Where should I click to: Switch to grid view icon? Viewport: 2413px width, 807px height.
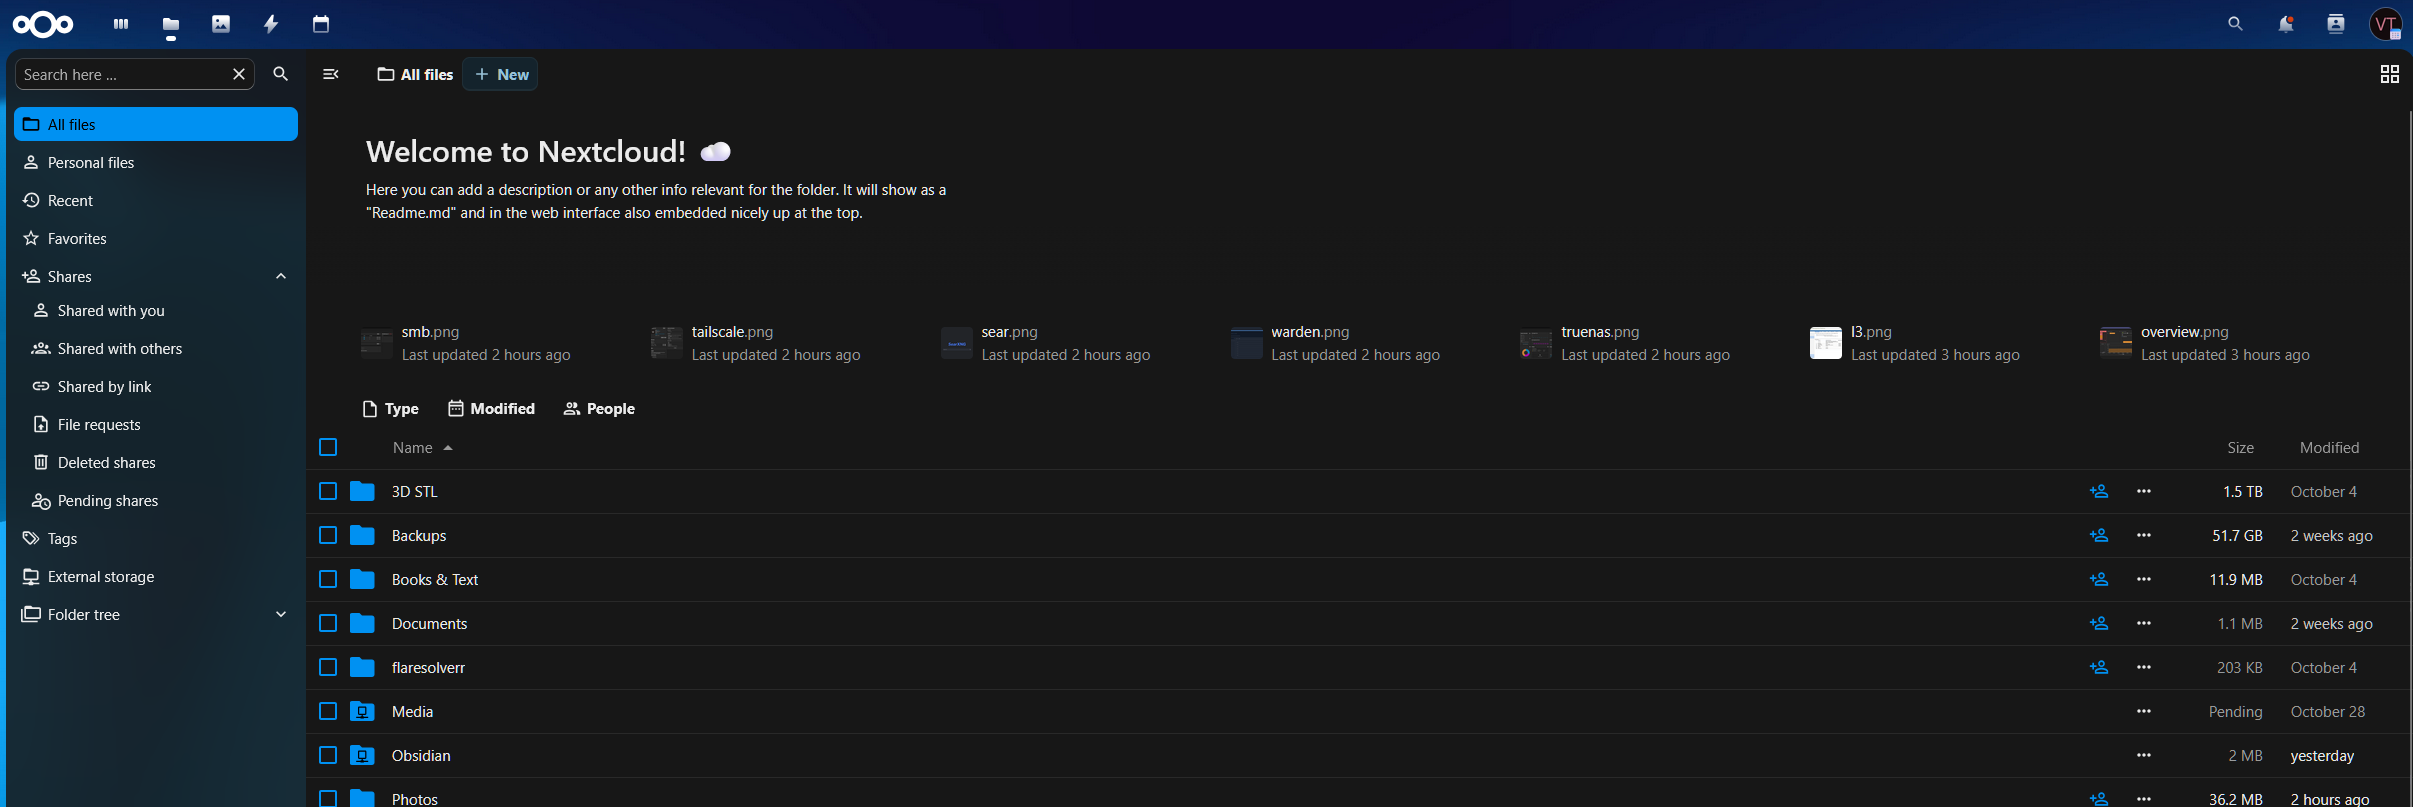[2389, 74]
